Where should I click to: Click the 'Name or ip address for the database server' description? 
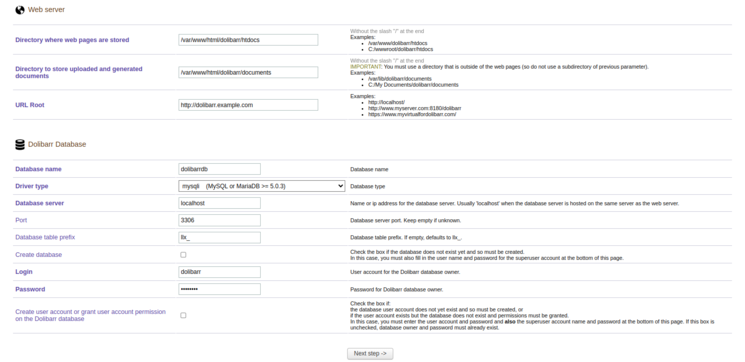tap(515, 203)
